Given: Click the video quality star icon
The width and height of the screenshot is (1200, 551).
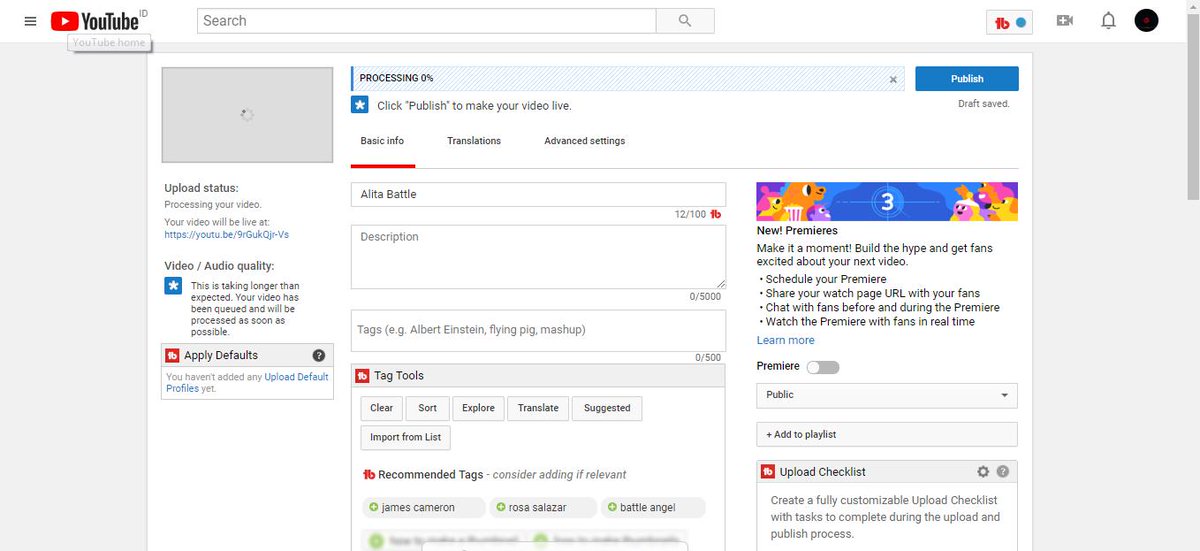Looking at the screenshot, I should pyautogui.click(x=174, y=287).
